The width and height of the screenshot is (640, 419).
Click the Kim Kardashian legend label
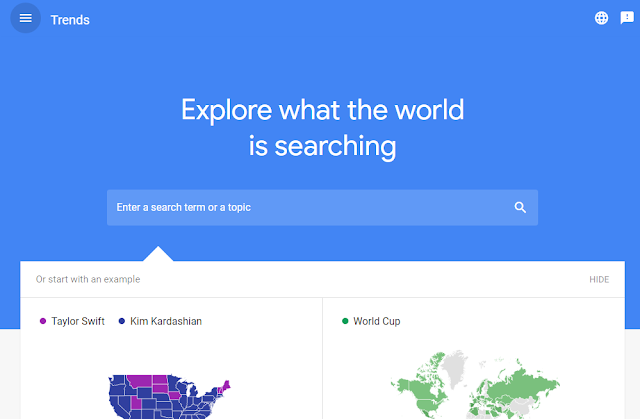click(166, 321)
